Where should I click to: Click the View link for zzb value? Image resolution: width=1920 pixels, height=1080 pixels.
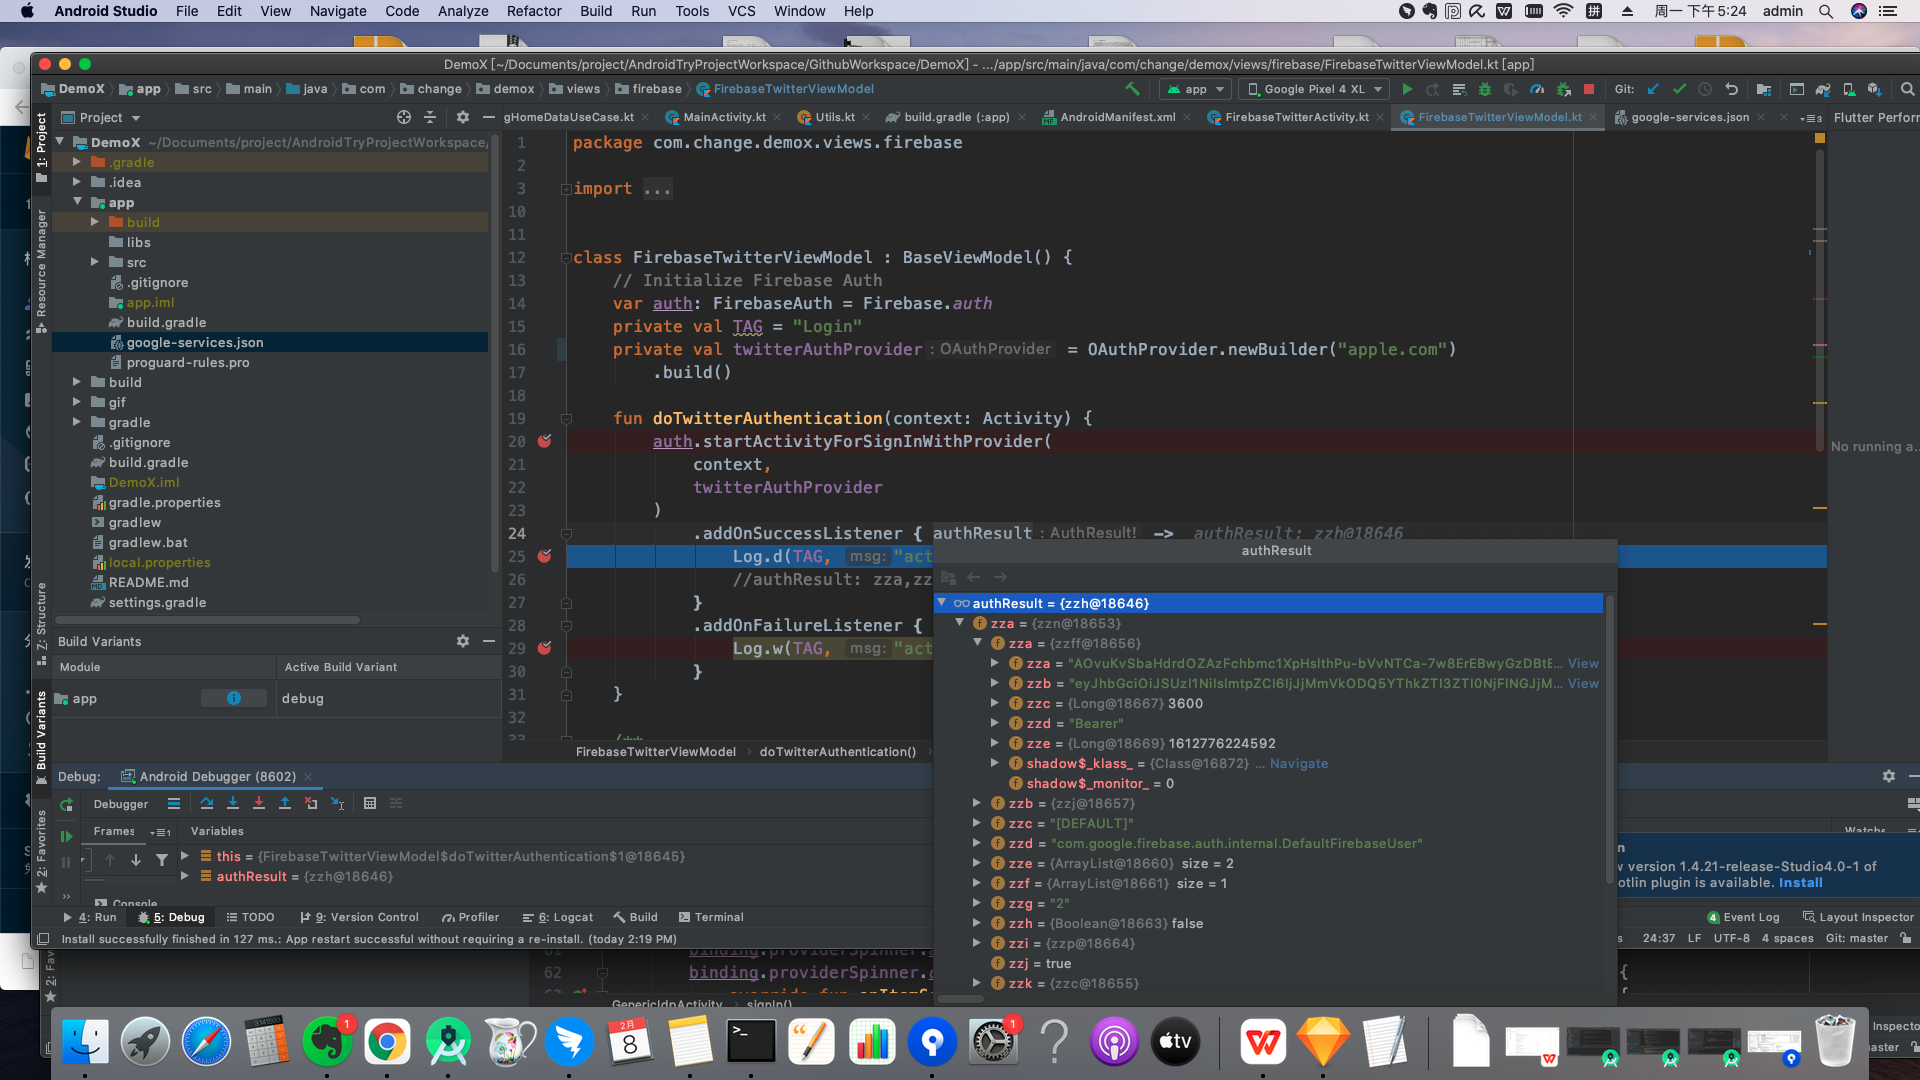click(1583, 683)
